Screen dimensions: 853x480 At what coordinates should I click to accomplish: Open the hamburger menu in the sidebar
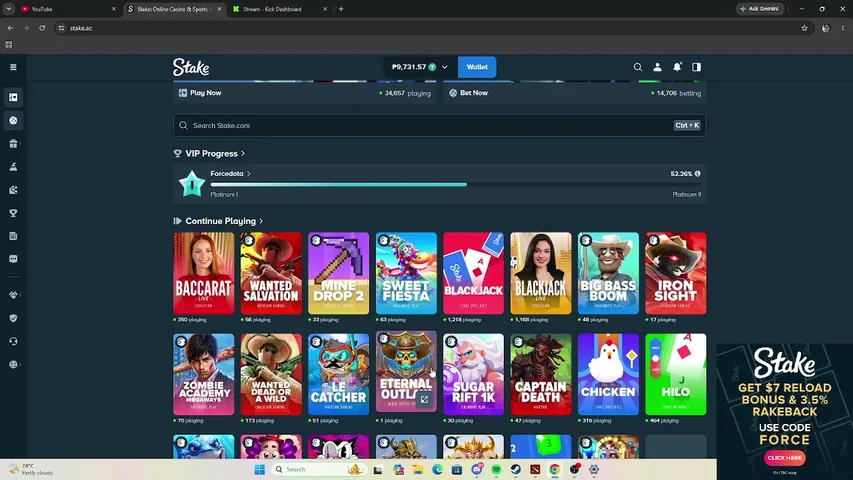click(x=13, y=67)
